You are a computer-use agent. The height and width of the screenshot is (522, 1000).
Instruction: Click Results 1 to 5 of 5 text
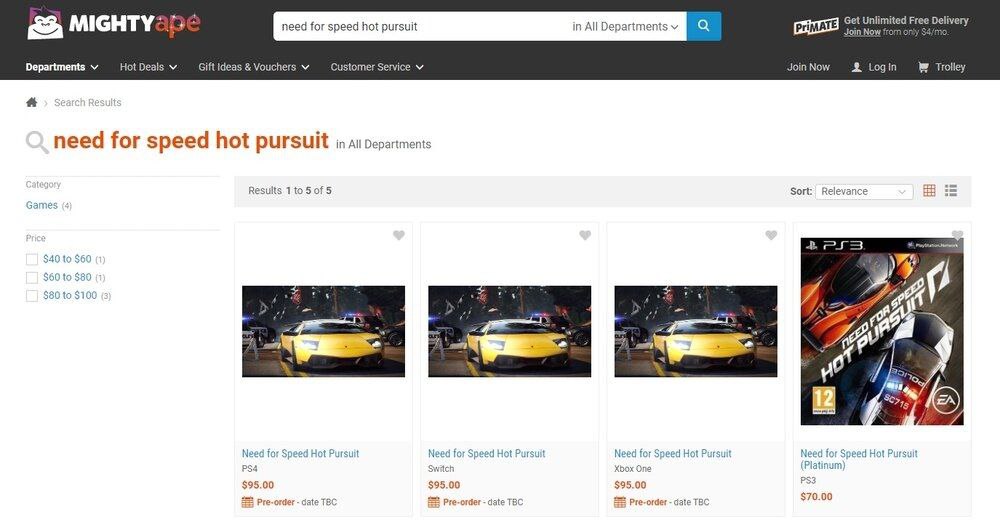coord(290,190)
